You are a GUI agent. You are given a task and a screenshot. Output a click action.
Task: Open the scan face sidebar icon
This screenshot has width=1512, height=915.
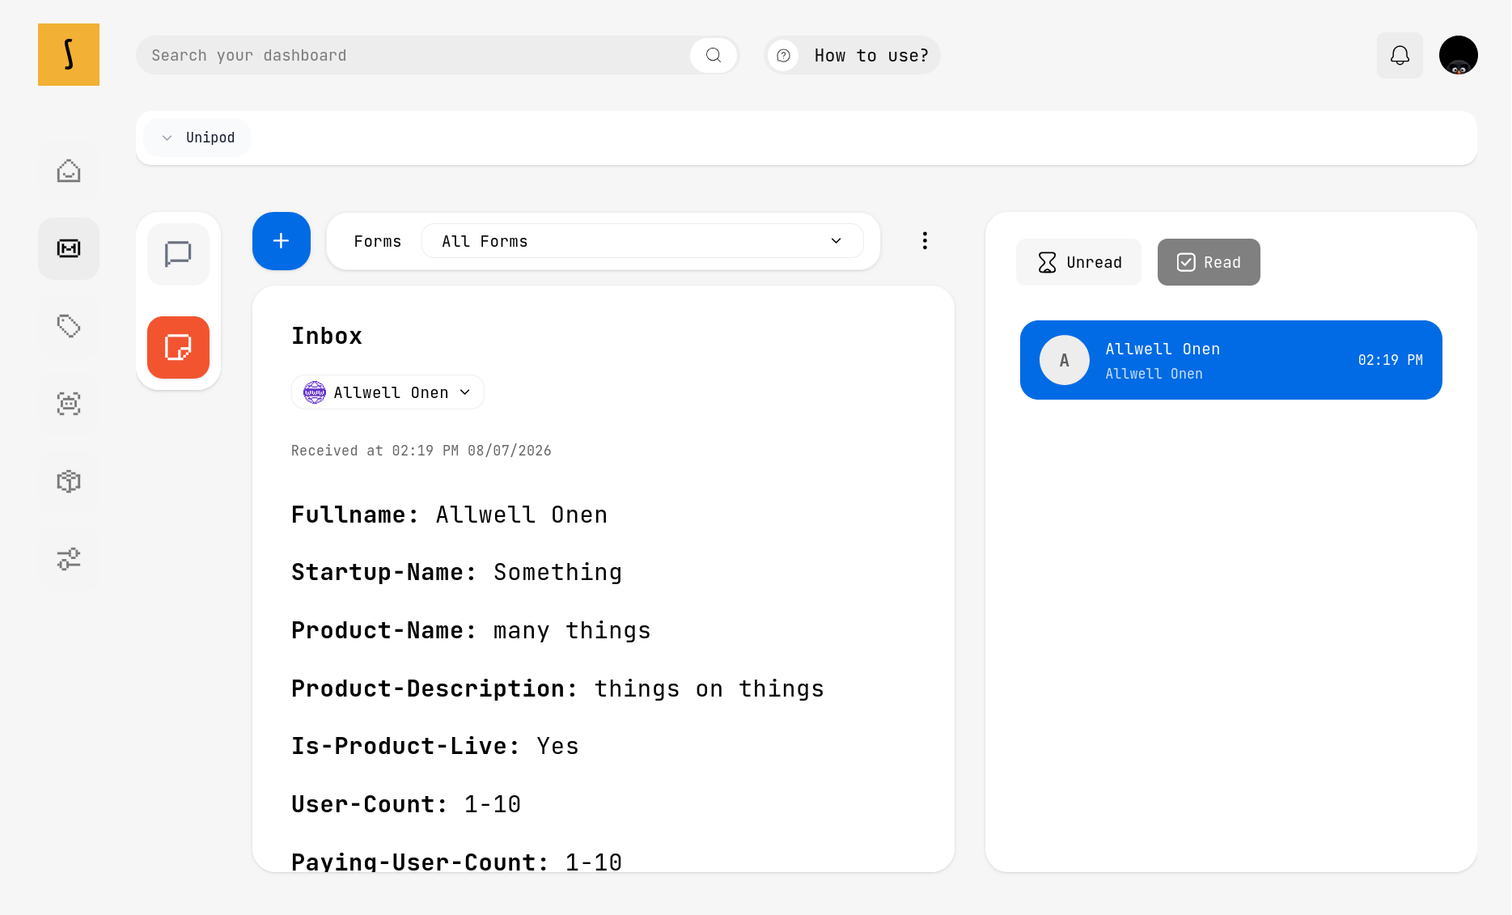(68, 403)
